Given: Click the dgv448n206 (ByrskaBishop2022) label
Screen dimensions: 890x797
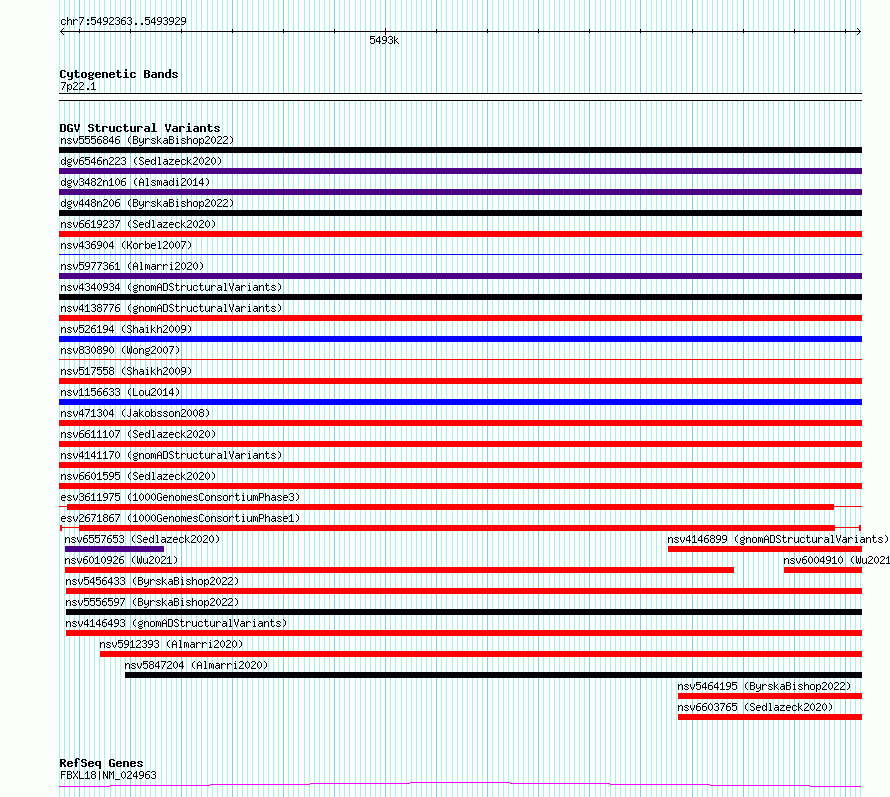Looking at the screenshot, I should click(147, 203).
